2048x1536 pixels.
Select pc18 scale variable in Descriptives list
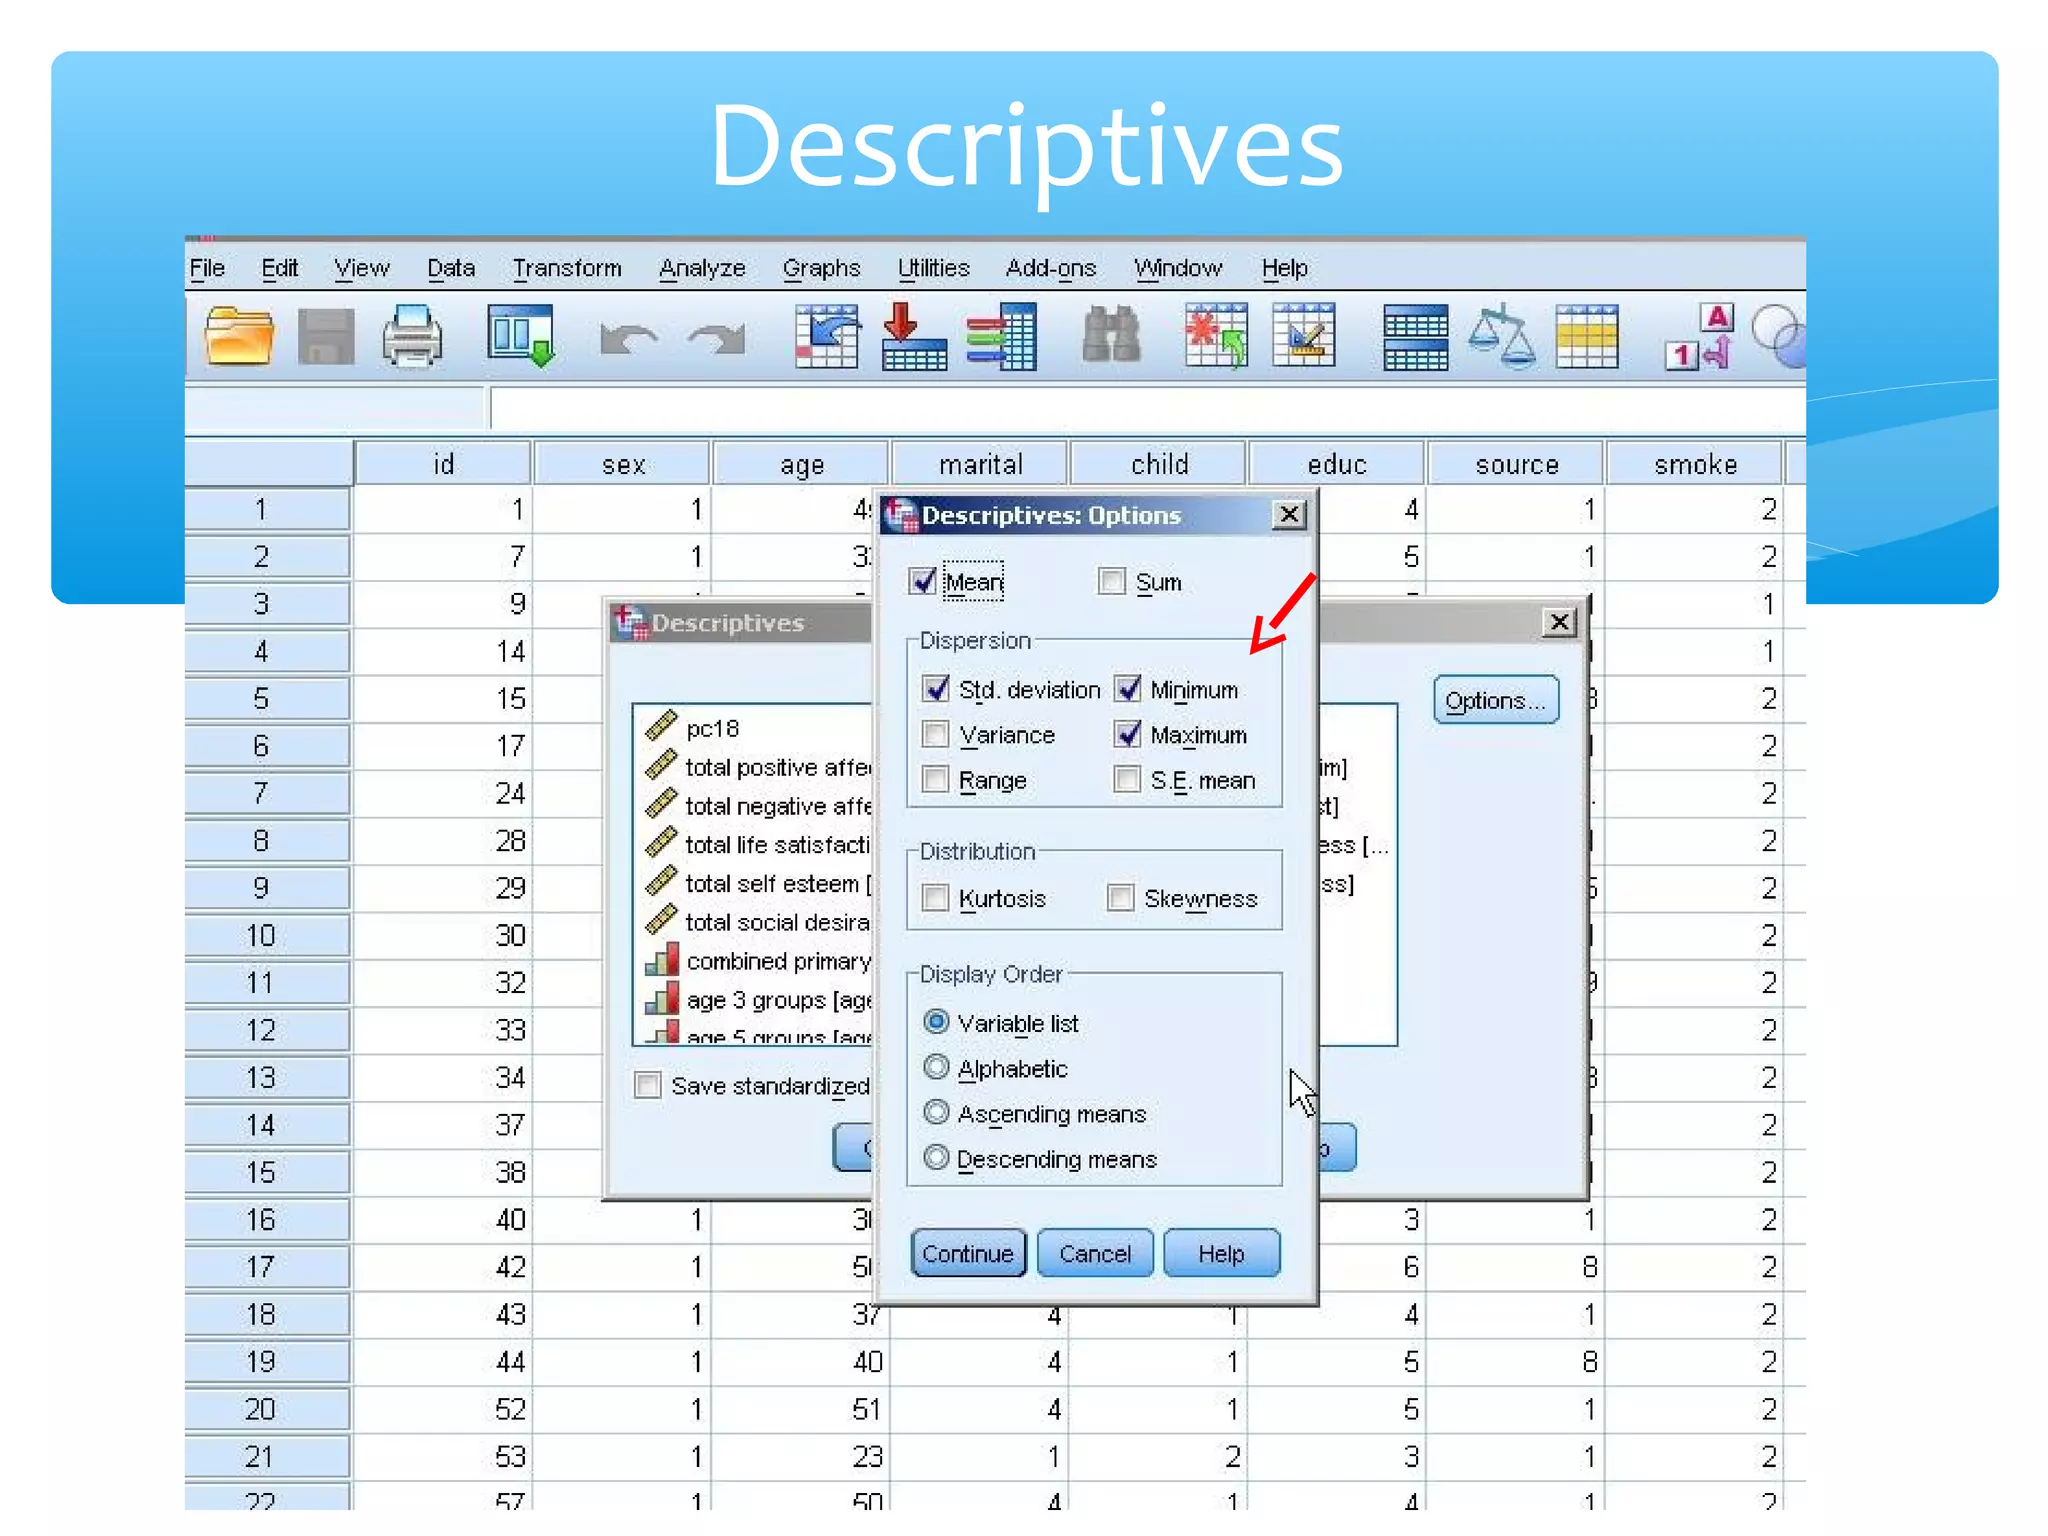pyautogui.click(x=712, y=729)
